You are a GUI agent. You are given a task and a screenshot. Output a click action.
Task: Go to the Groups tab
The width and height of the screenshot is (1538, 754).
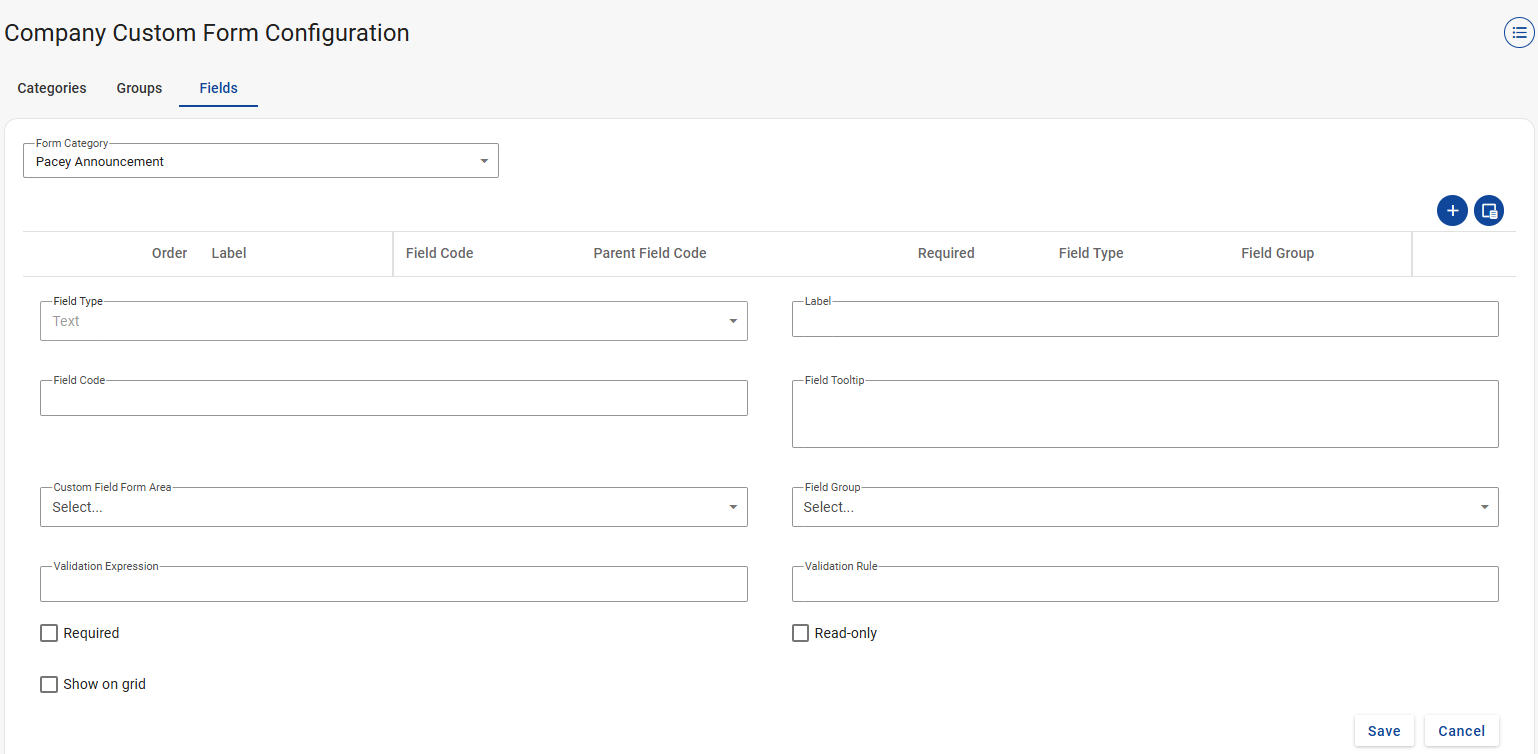click(139, 88)
